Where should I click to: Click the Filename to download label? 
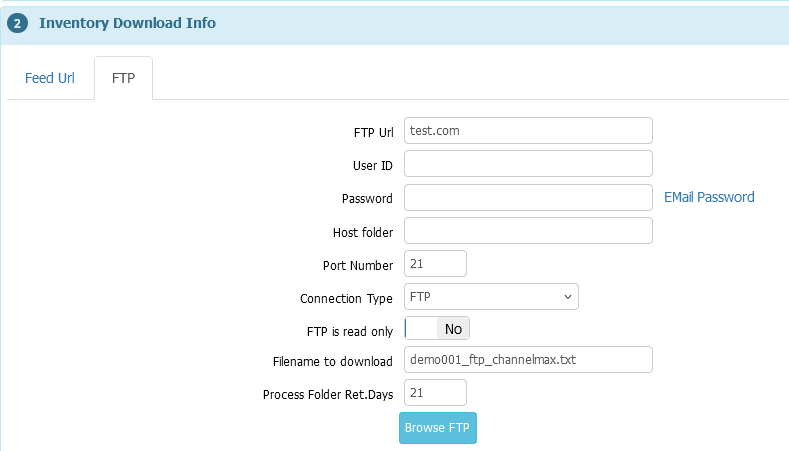(x=332, y=361)
